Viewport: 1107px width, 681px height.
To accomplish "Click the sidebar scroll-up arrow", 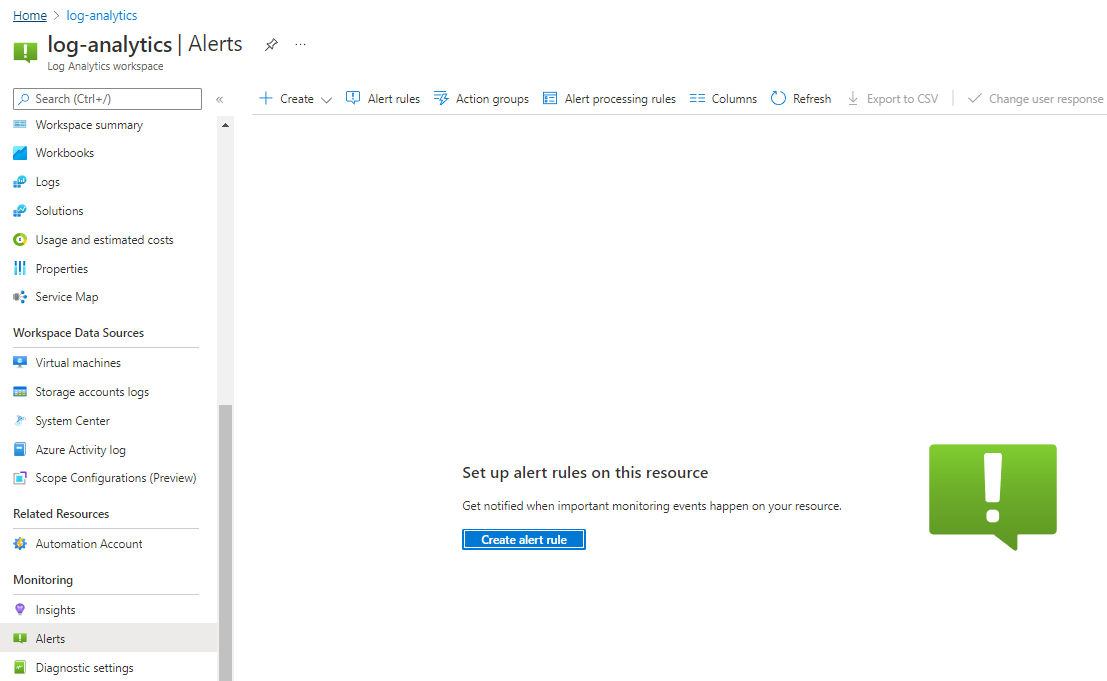I will point(225,125).
